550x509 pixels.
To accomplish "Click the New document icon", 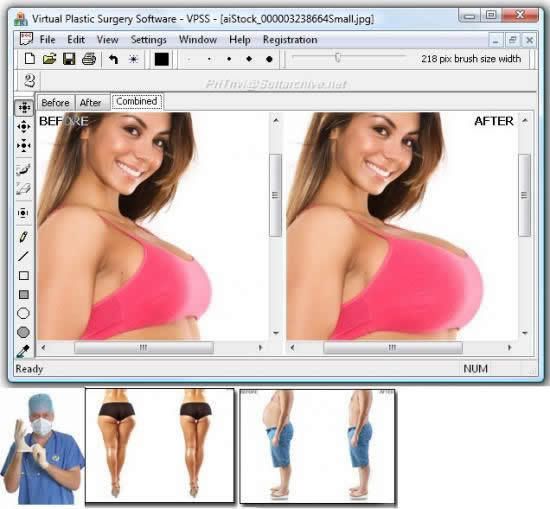I will 30,59.
